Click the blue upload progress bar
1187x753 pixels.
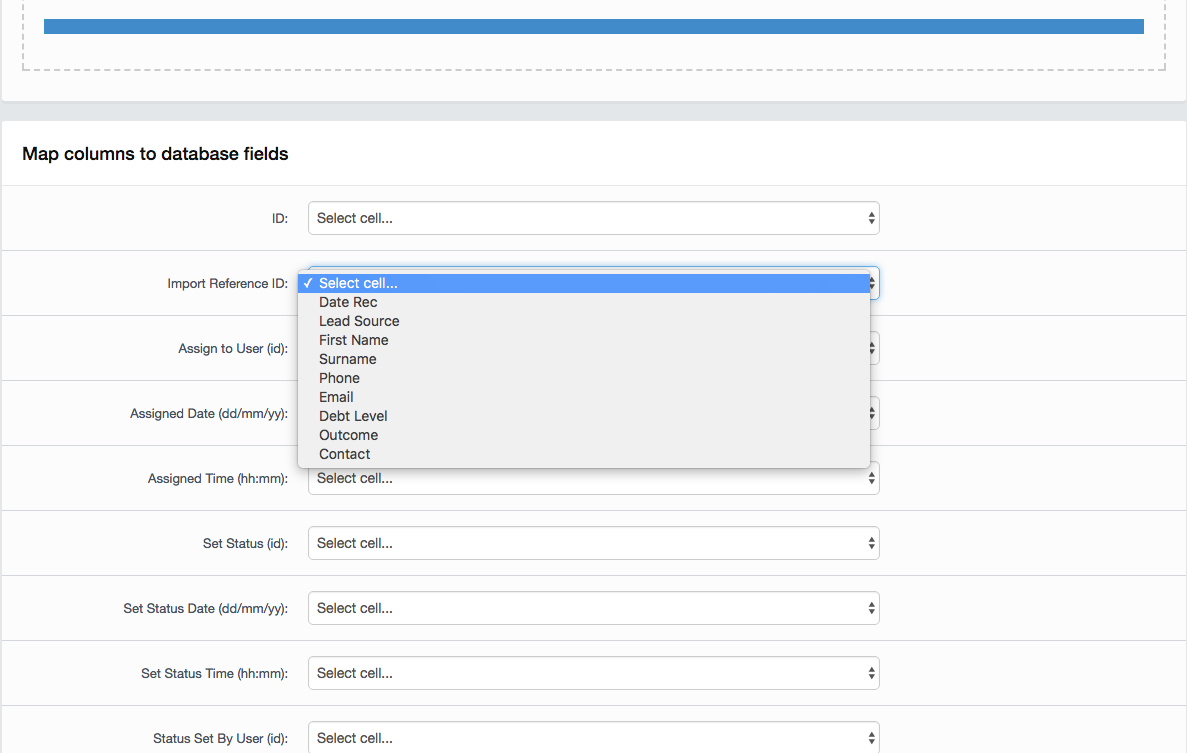[x=593, y=26]
